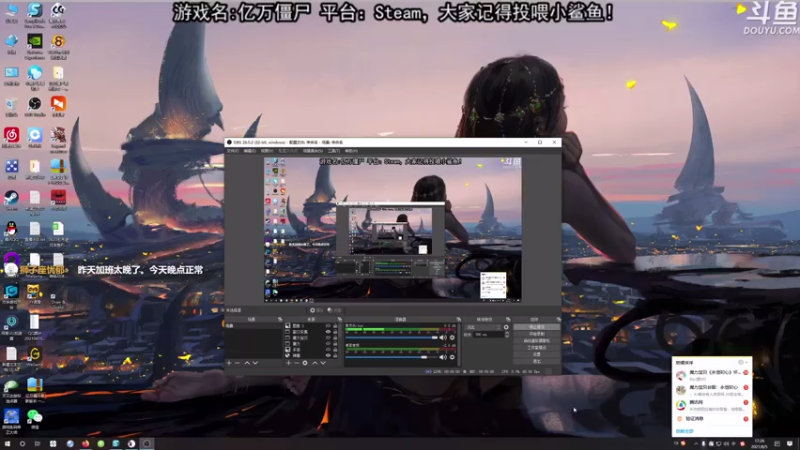Open the 工具(T) menu in OBS
The height and width of the screenshot is (450, 800).
coord(334,151)
